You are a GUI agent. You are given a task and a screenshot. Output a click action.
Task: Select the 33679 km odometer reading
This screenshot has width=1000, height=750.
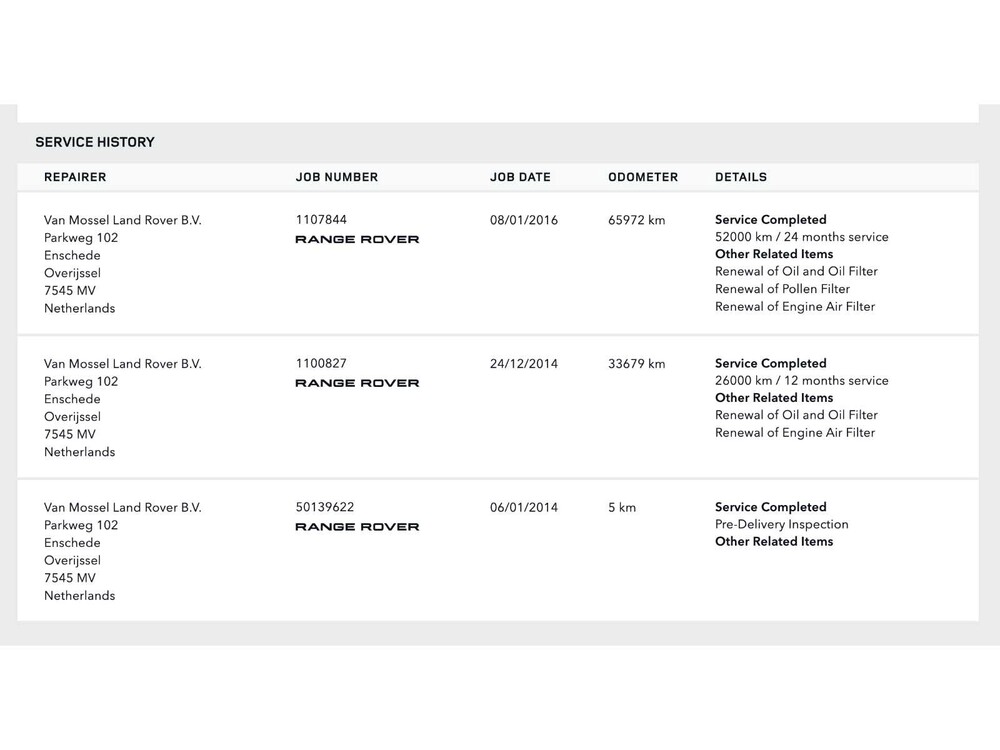(x=636, y=364)
